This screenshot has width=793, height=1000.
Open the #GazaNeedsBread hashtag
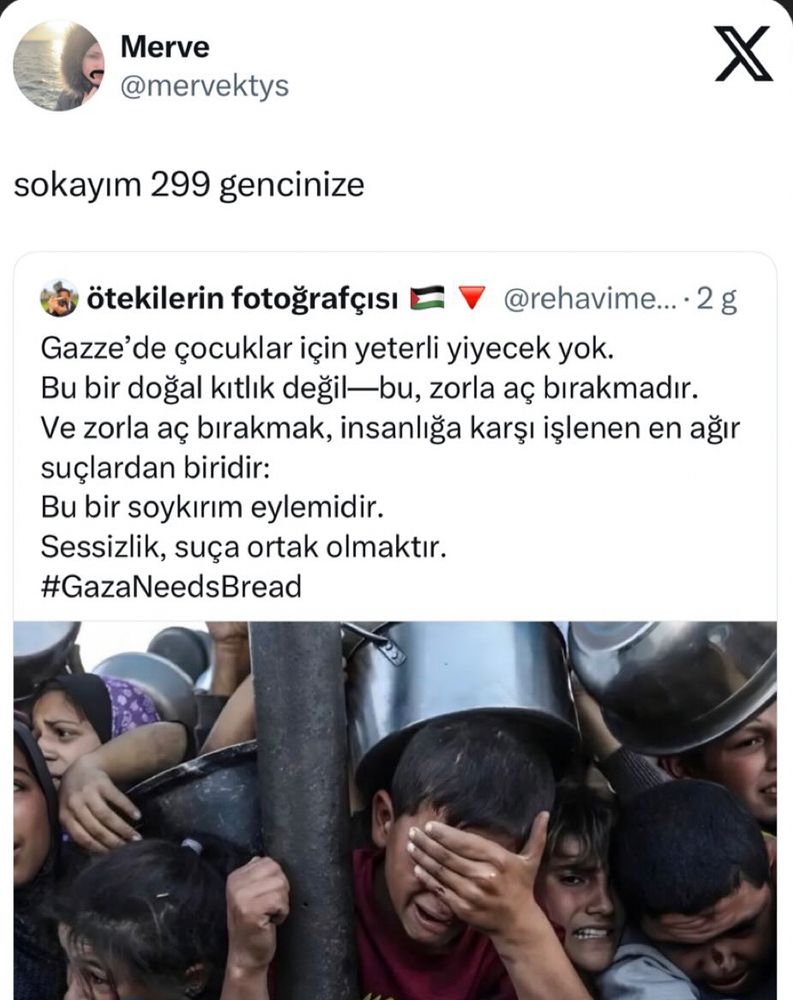(171, 587)
